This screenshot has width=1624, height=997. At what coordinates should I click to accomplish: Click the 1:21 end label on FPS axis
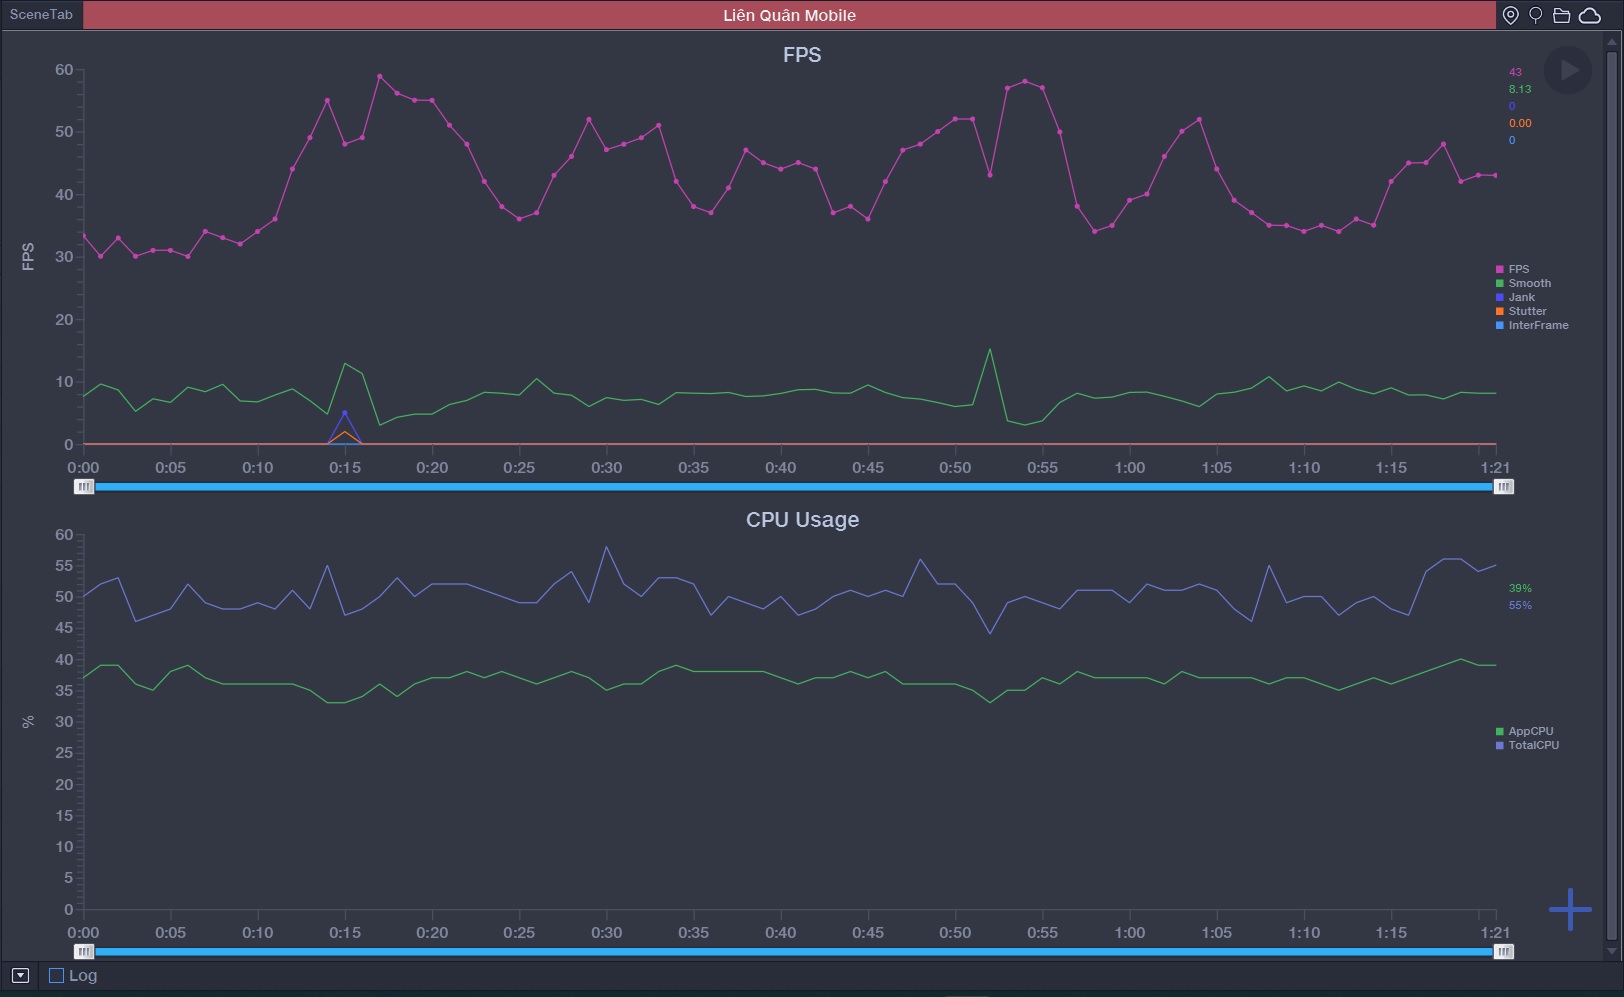click(x=1495, y=468)
